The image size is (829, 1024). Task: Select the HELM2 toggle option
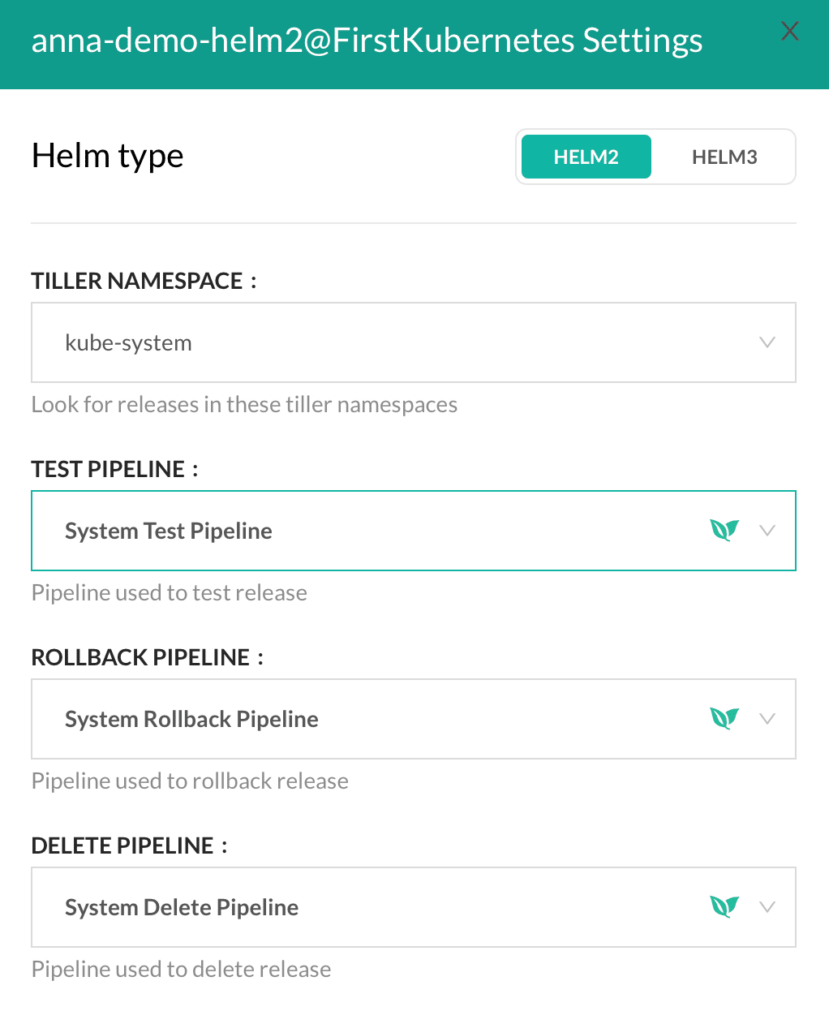586,157
